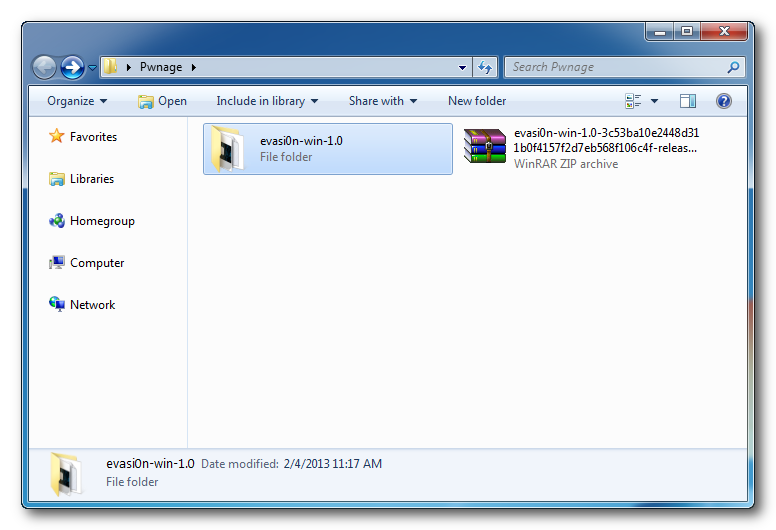
Task: Create a New folder
Action: tap(477, 101)
